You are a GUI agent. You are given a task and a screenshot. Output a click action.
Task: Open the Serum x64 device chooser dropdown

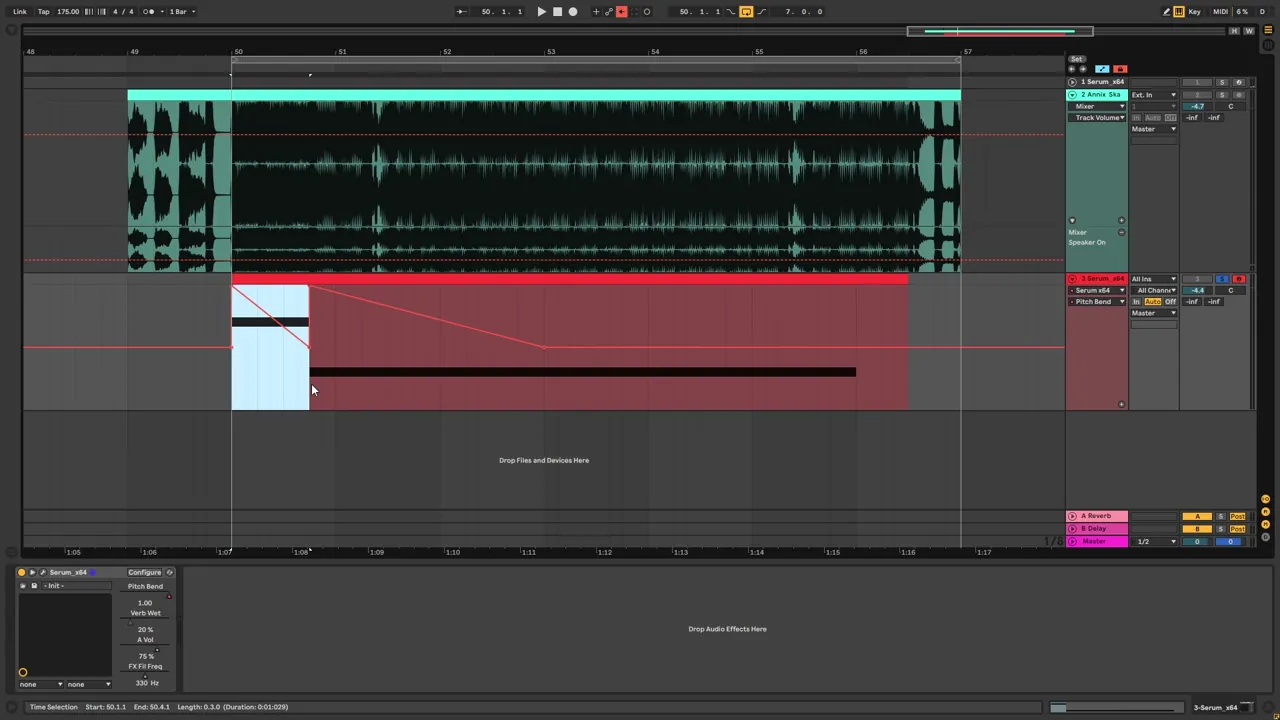click(1098, 291)
